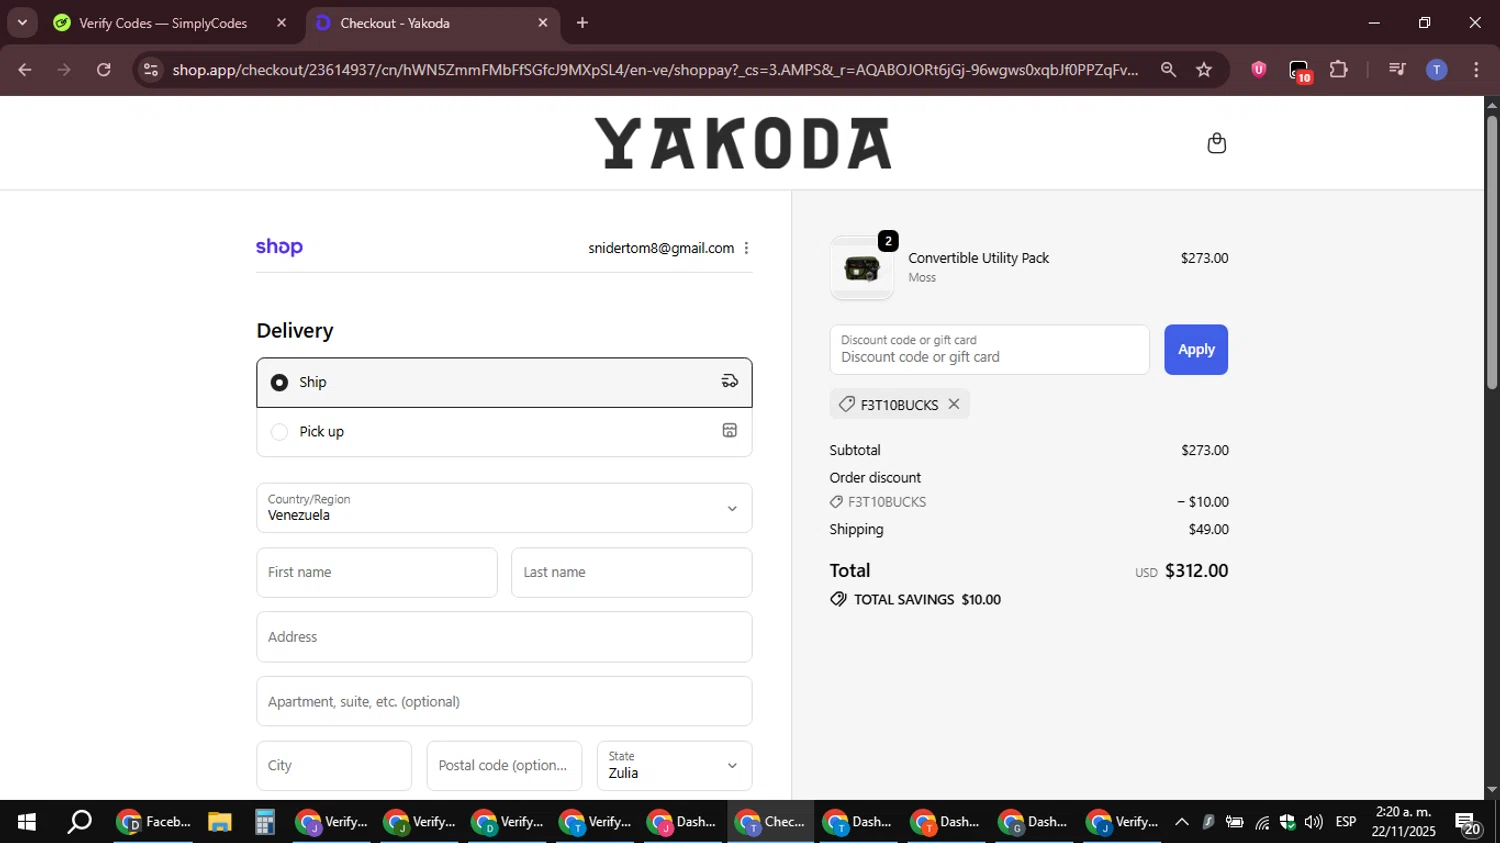Click the Shop Pay logo

279,247
